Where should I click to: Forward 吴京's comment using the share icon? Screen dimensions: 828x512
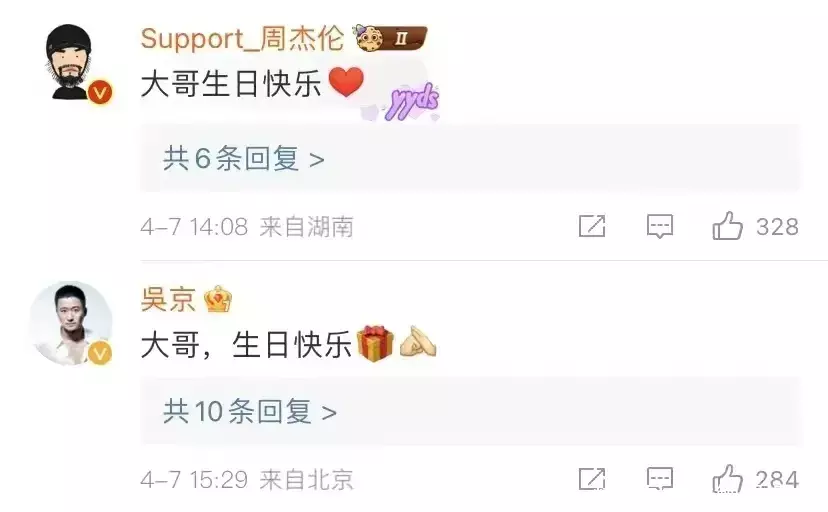[x=592, y=479]
